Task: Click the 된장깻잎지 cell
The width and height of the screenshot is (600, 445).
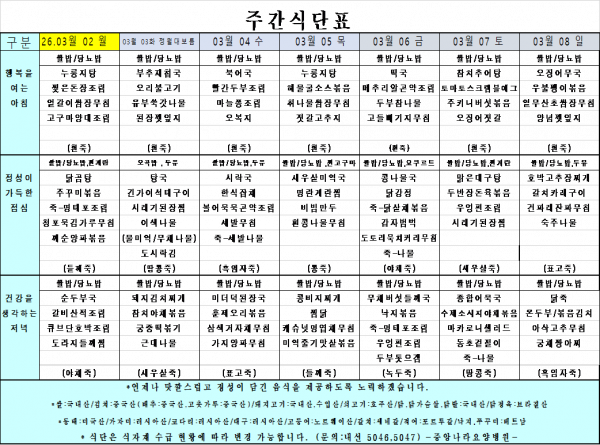Action: point(158,118)
